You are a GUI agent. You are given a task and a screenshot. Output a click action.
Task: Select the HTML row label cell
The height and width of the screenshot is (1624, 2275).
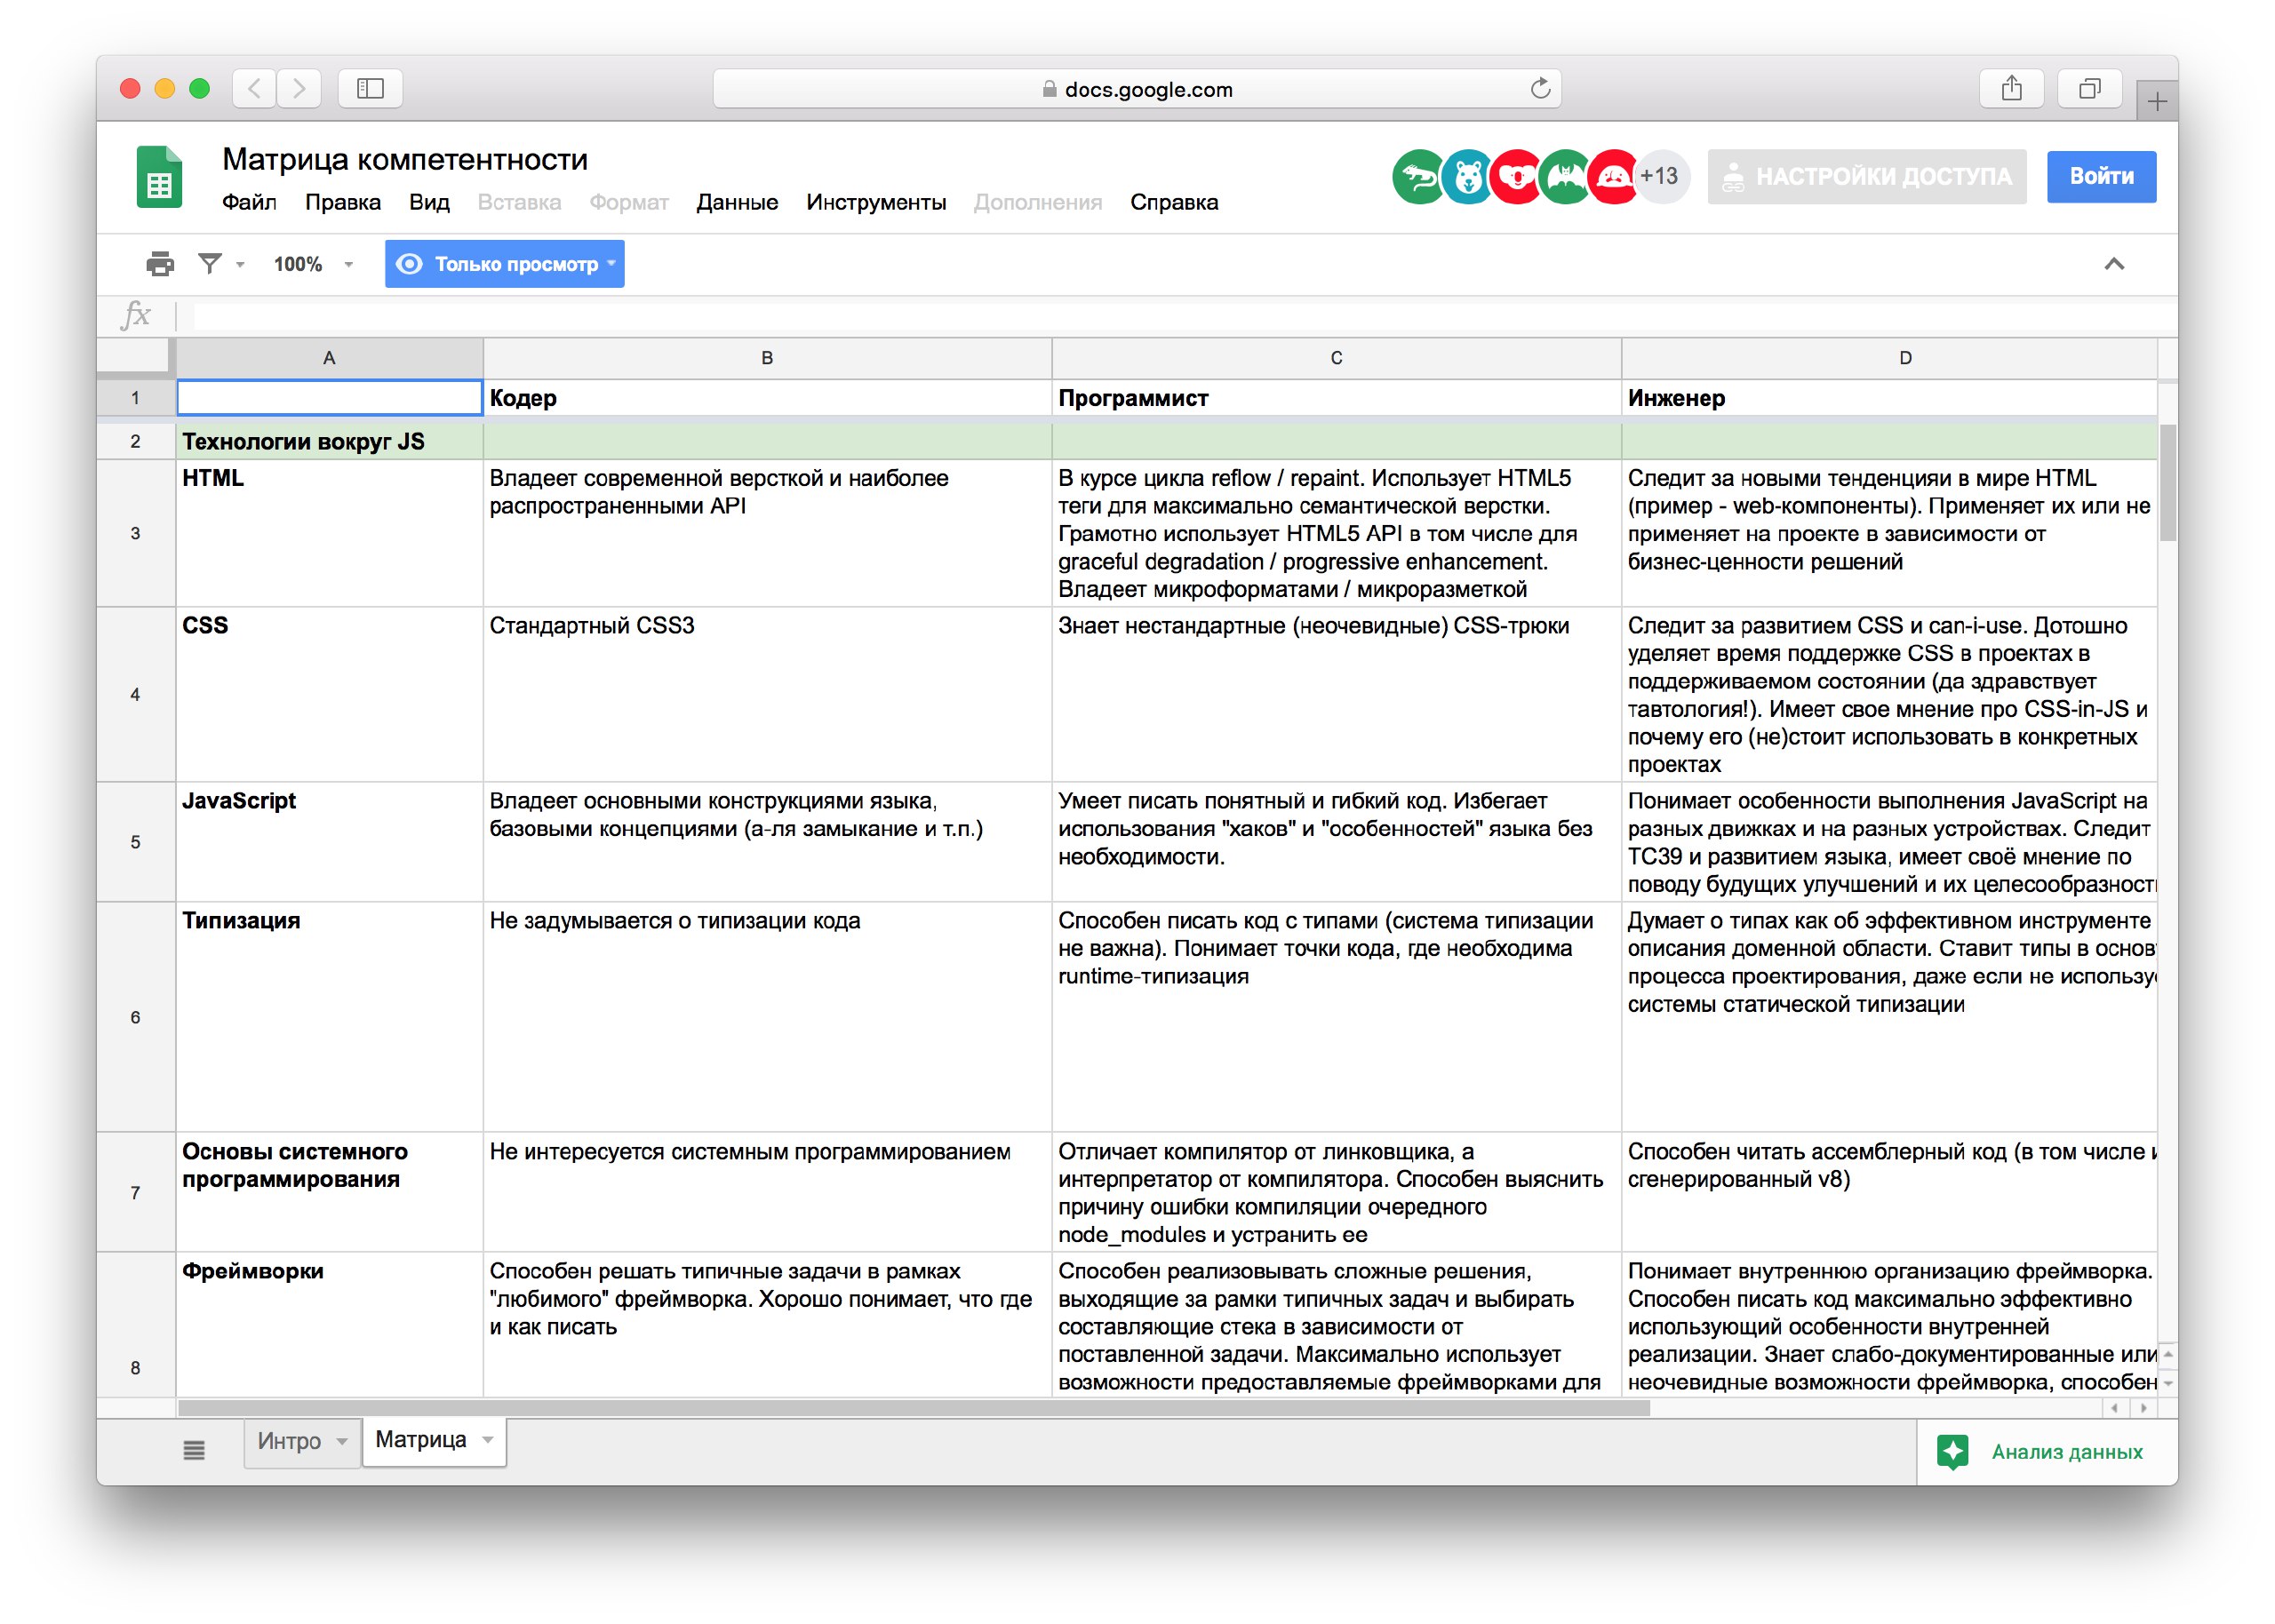(x=329, y=533)
